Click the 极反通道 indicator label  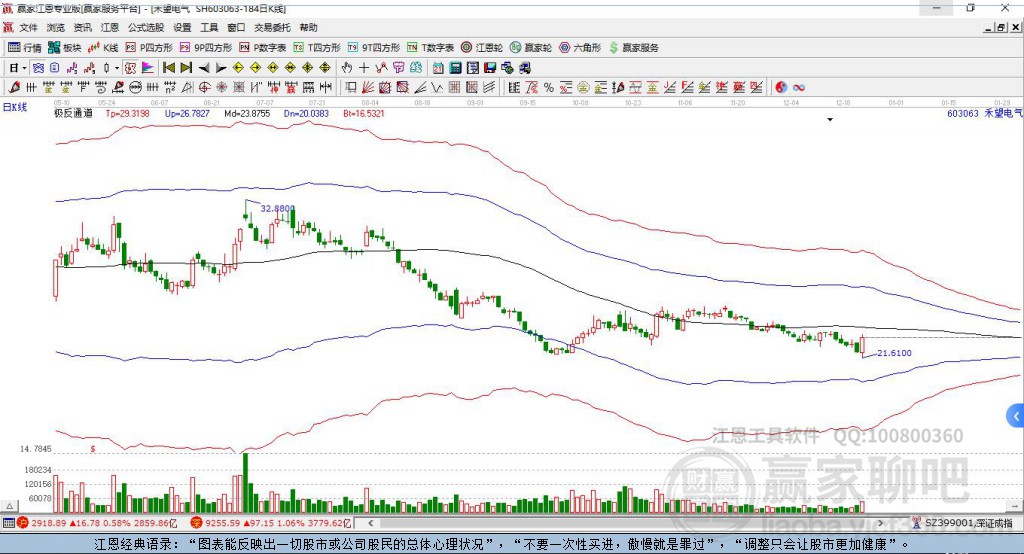(x=73, y=114)
